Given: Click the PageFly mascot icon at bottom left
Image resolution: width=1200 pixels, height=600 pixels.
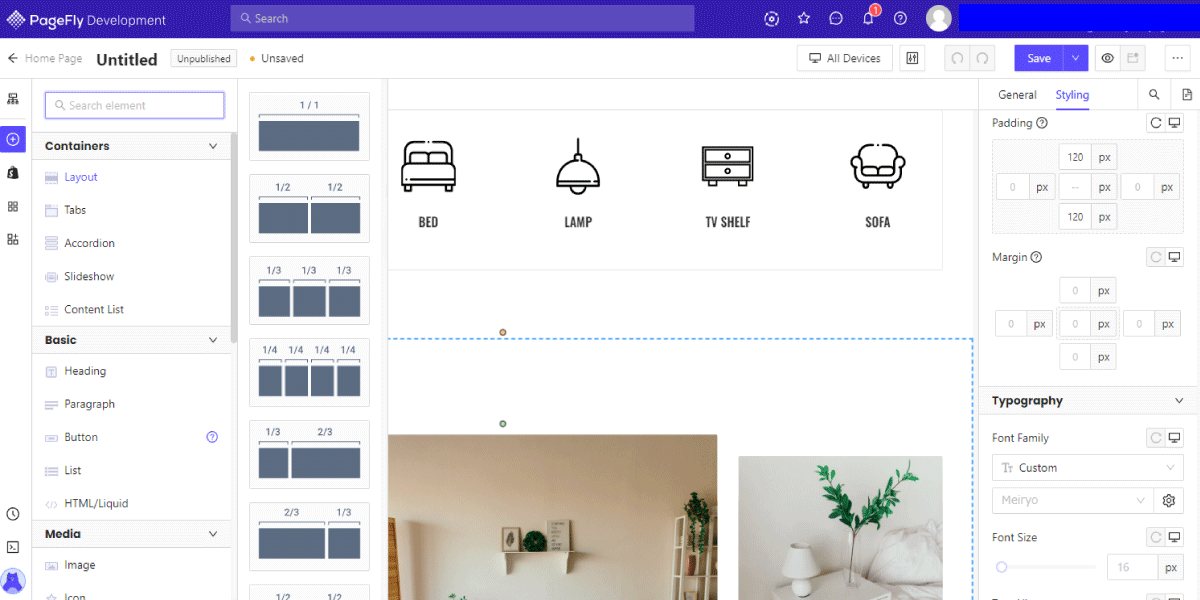Looking at the screenshot, I should point(13,581).
